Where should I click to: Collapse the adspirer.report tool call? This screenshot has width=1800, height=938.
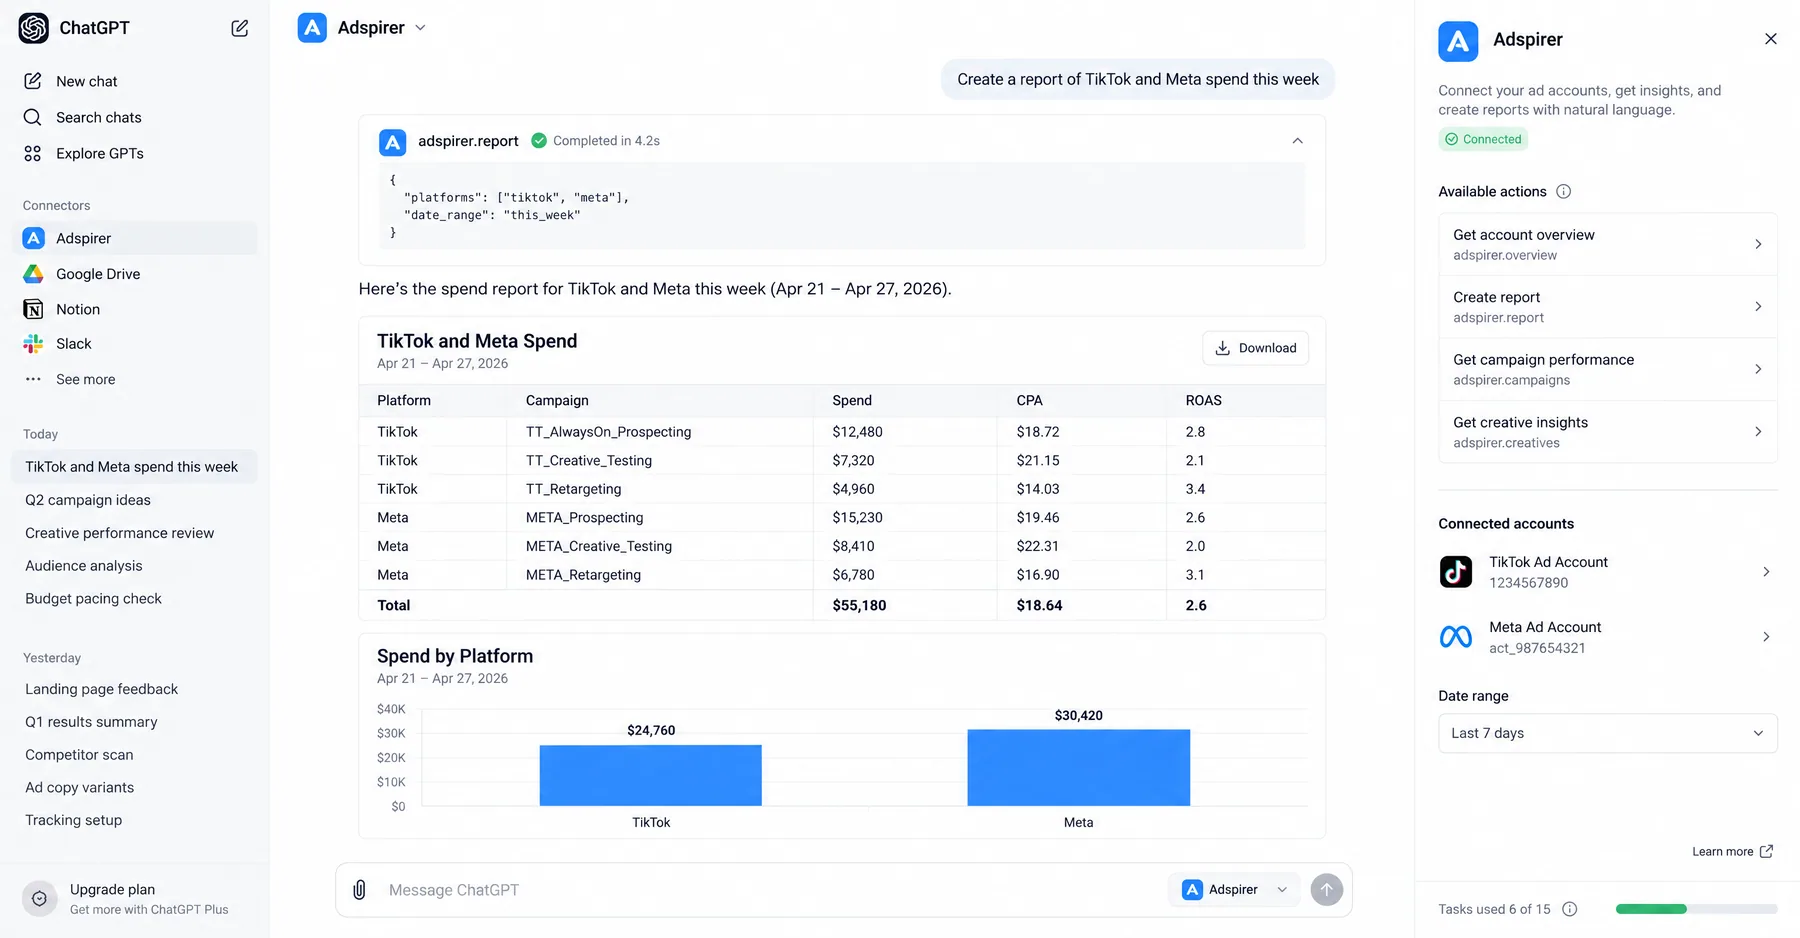(1297, 141)
